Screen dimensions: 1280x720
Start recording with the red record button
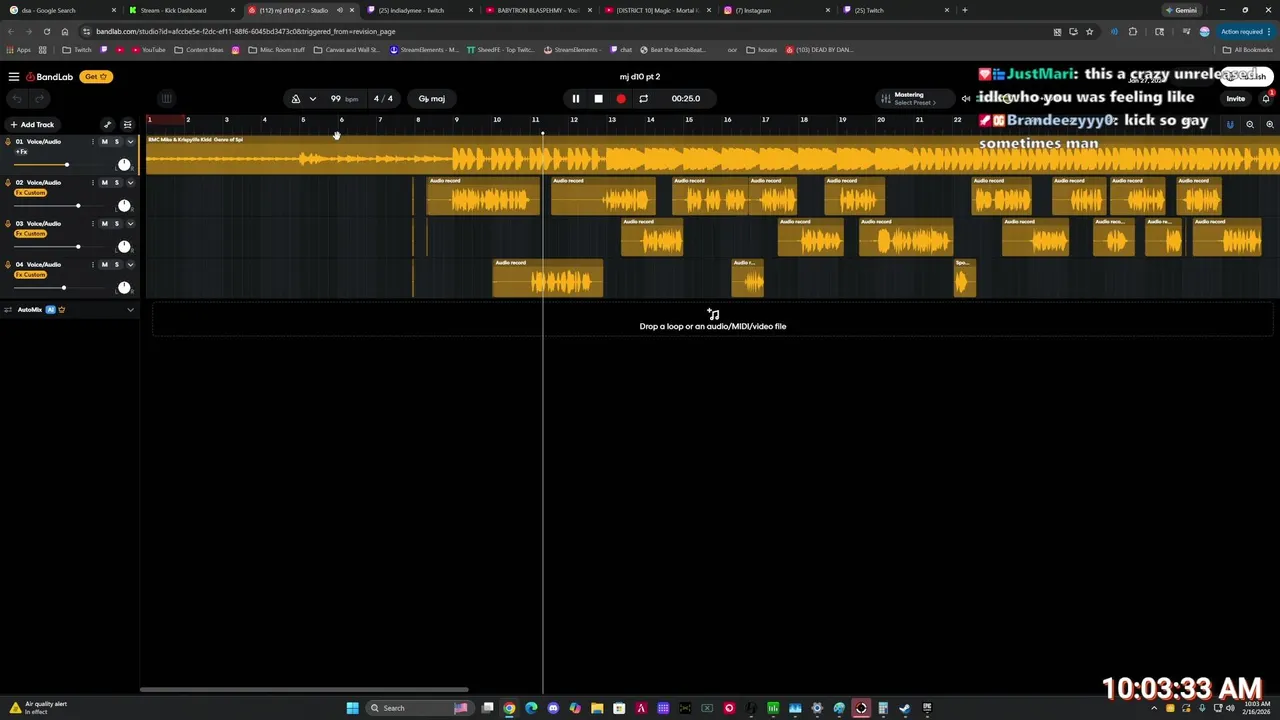[621, 99]
